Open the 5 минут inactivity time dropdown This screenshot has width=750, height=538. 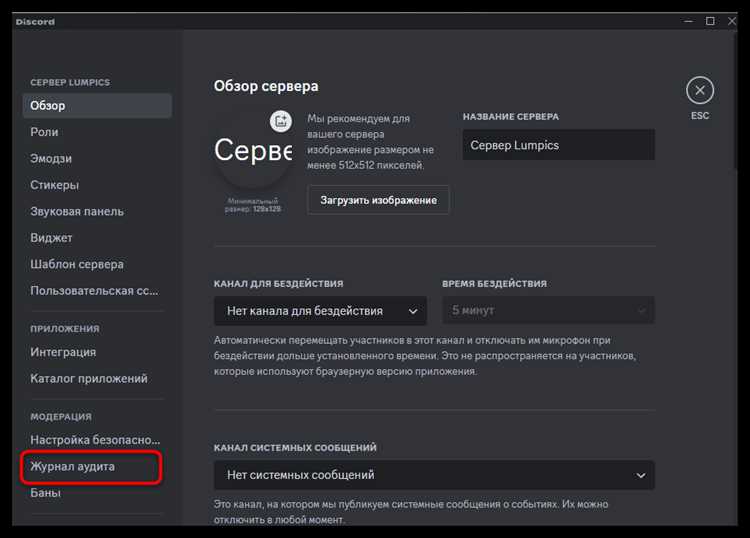pos(548,310)
